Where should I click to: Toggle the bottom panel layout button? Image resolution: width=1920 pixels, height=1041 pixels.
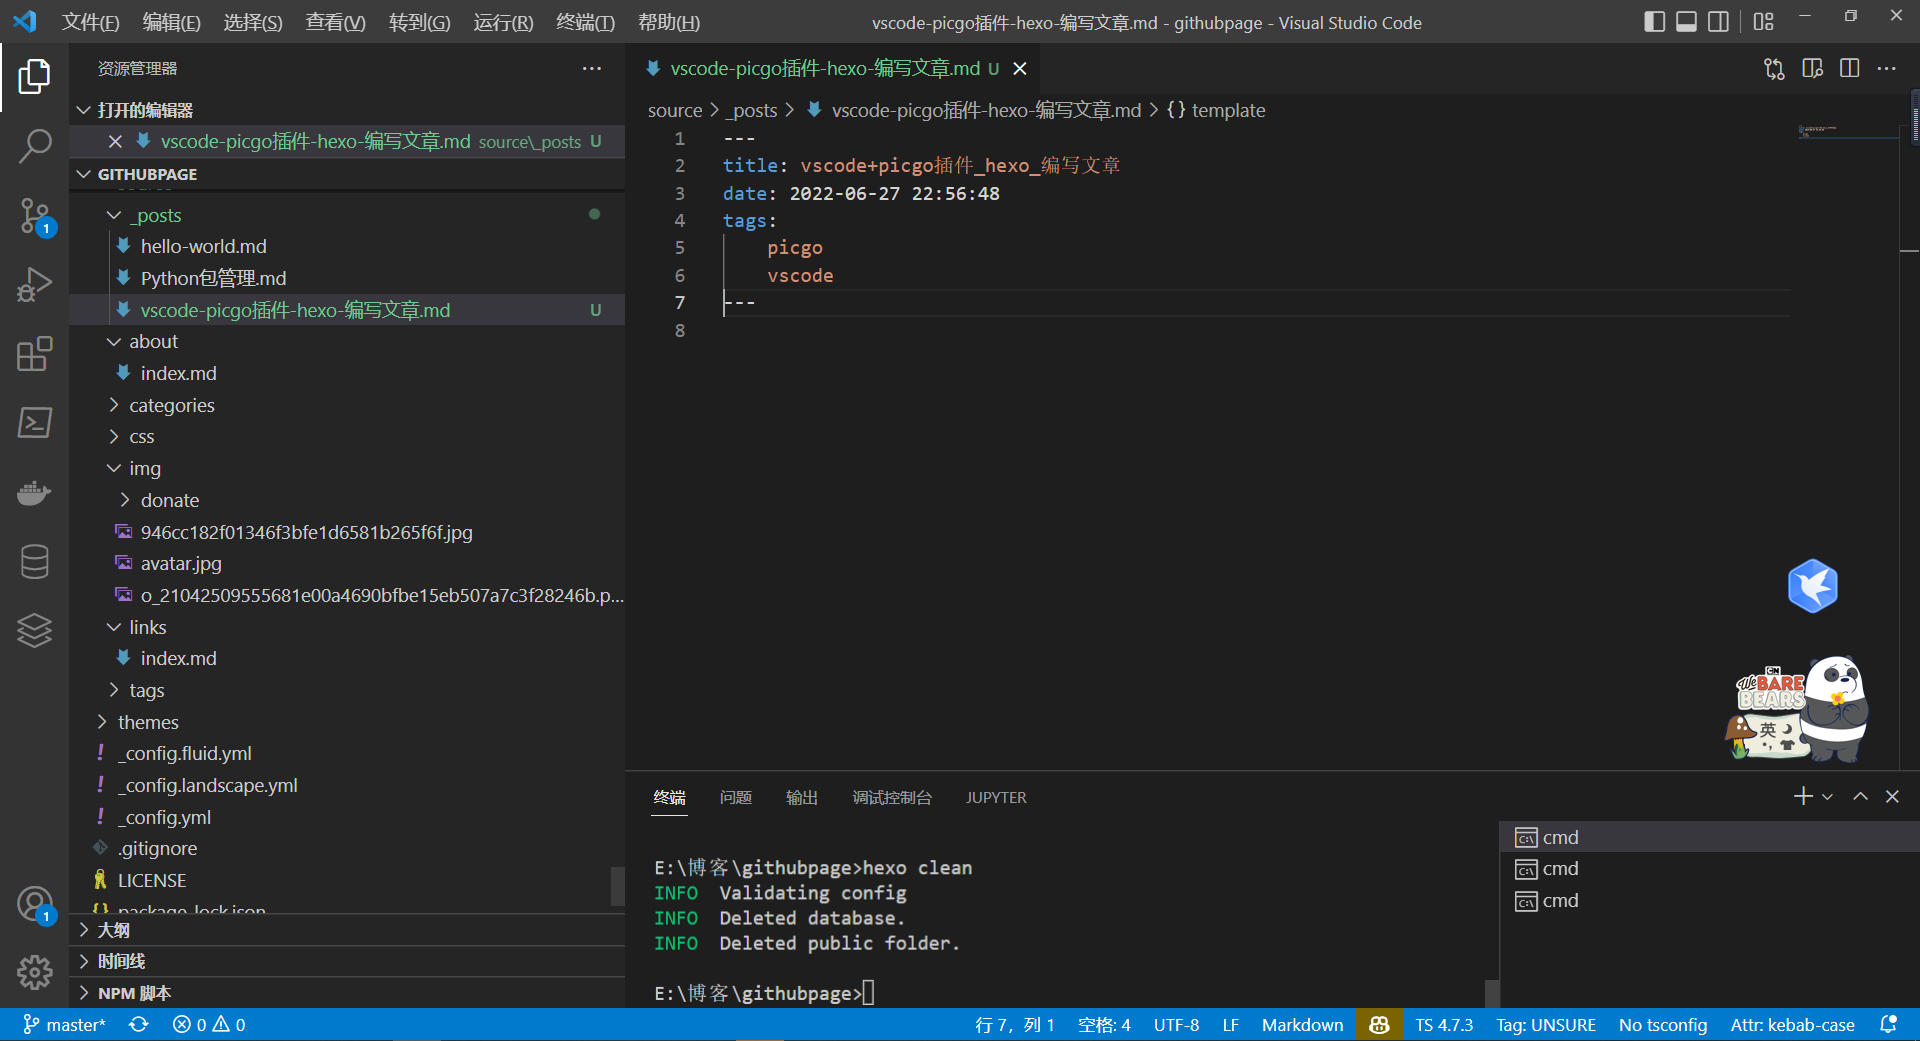pyautogui.click(x=1686, y=21)
